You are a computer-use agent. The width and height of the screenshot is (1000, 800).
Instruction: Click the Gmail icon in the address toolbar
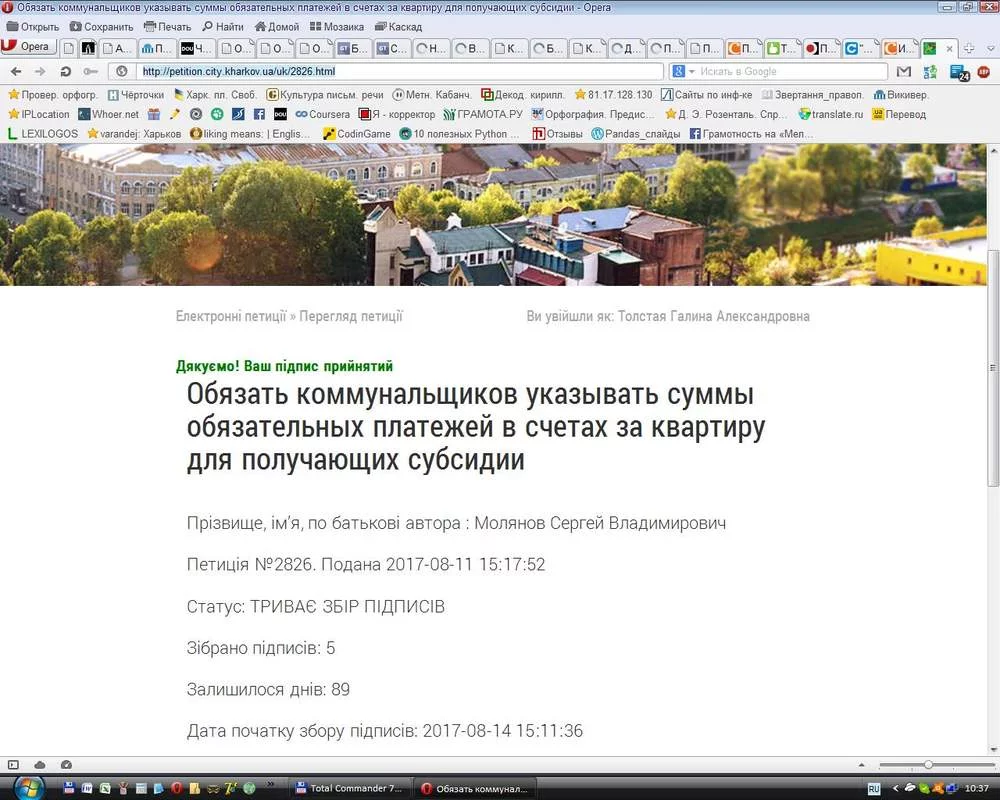(x=904, y=71)
